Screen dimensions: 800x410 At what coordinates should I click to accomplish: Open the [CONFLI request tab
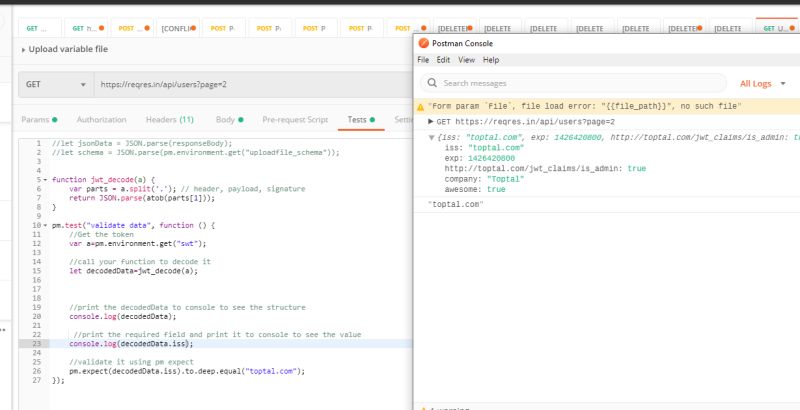(x=178, y=29)
